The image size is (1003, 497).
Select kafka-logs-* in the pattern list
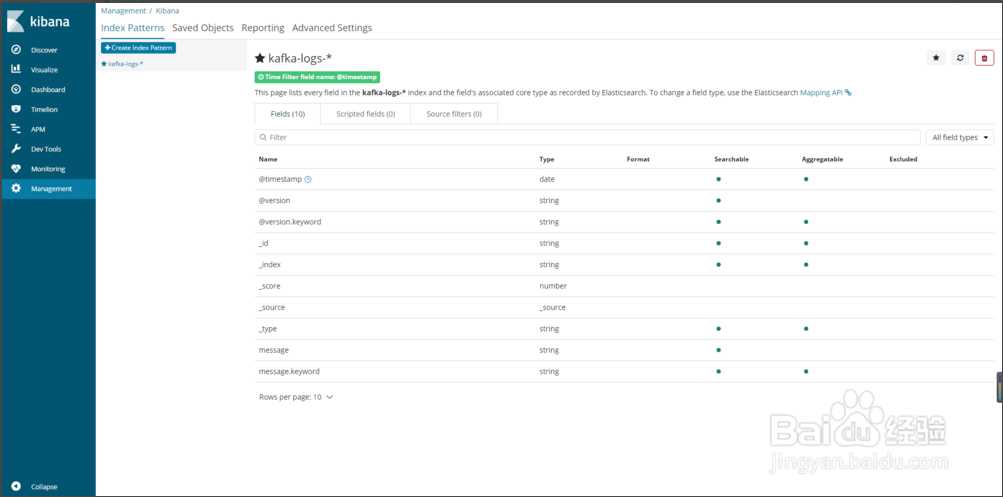(x=125, y=64)
